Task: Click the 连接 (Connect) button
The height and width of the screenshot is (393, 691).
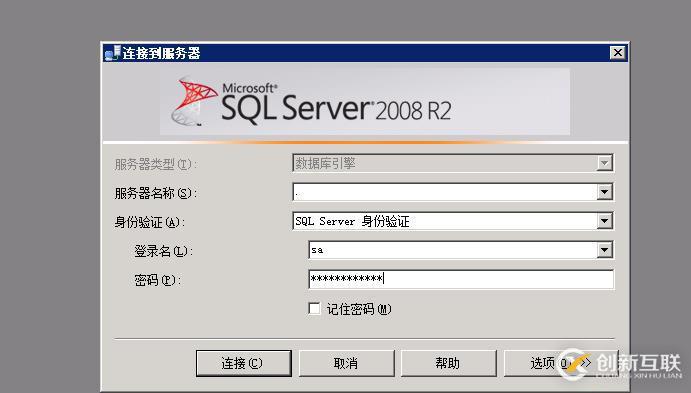Action: click(x=244, y=363)
